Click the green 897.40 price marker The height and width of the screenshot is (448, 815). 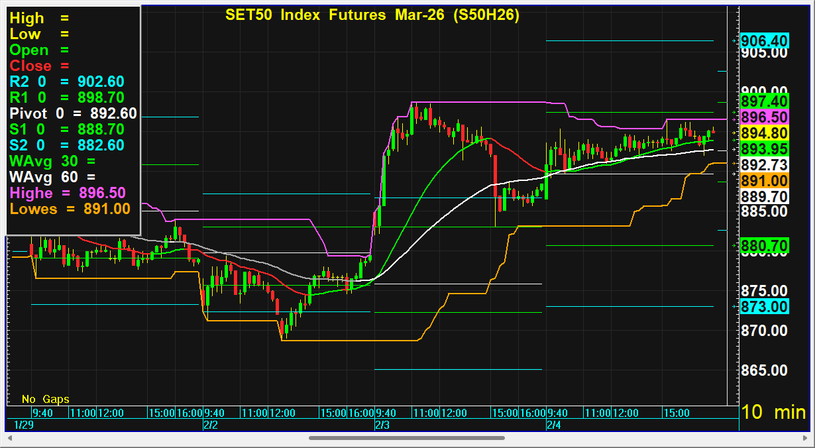pyautogui.click(x=763, y=102)
